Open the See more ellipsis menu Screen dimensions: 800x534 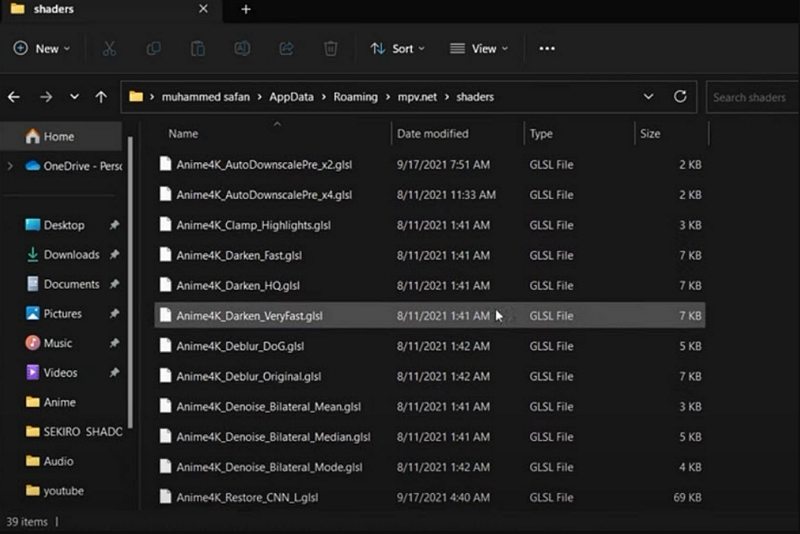(547, 48)
